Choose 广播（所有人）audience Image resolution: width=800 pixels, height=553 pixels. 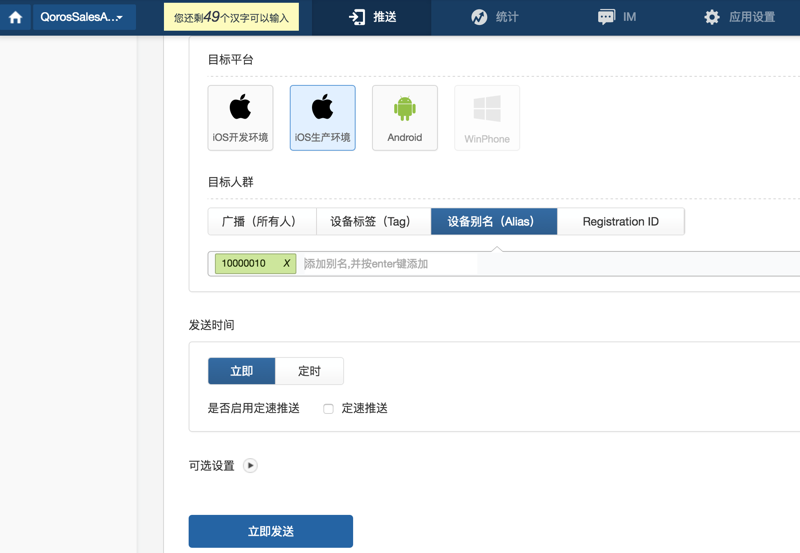click(x=262, y=221)
